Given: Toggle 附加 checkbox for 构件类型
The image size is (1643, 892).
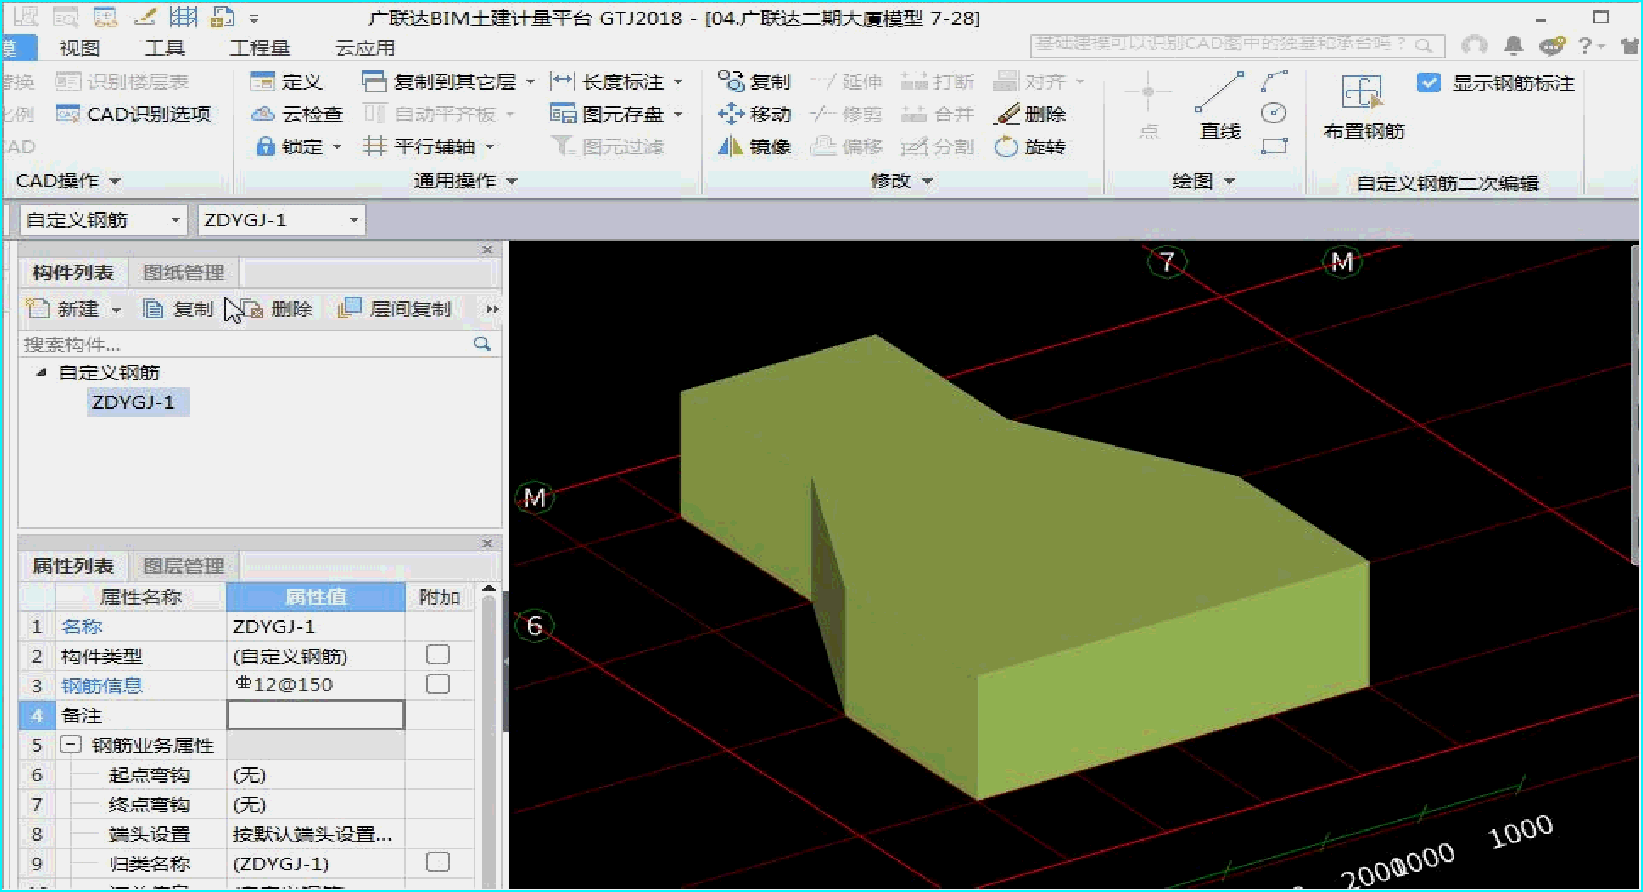Looking at the screenshot, I should pyautogui.click(x=438, y=655).
